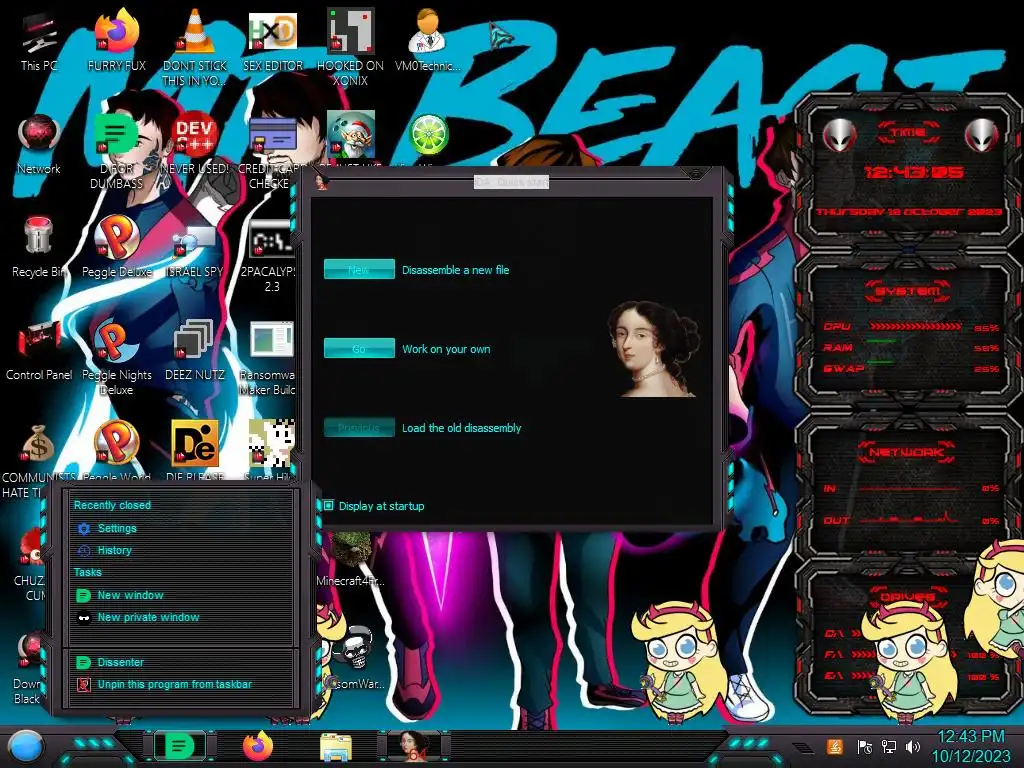Click the IDA Quick start title bar icon

click(x=321, y=182)
